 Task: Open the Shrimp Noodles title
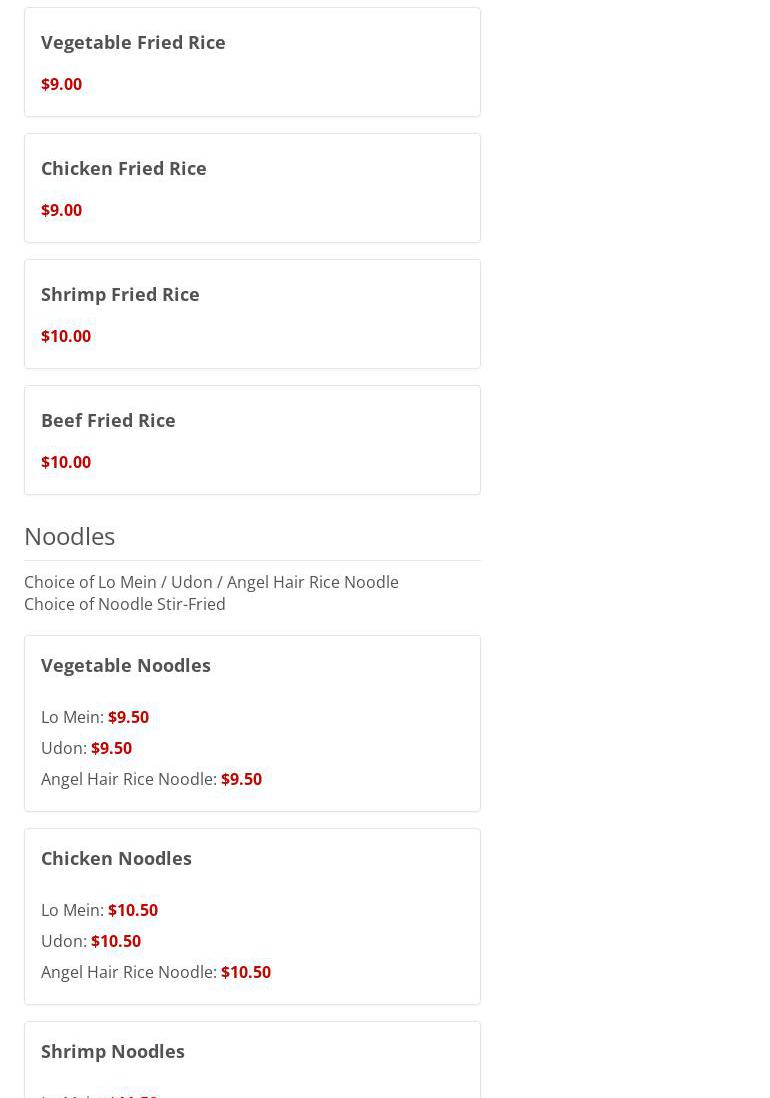pos(113,1052)
